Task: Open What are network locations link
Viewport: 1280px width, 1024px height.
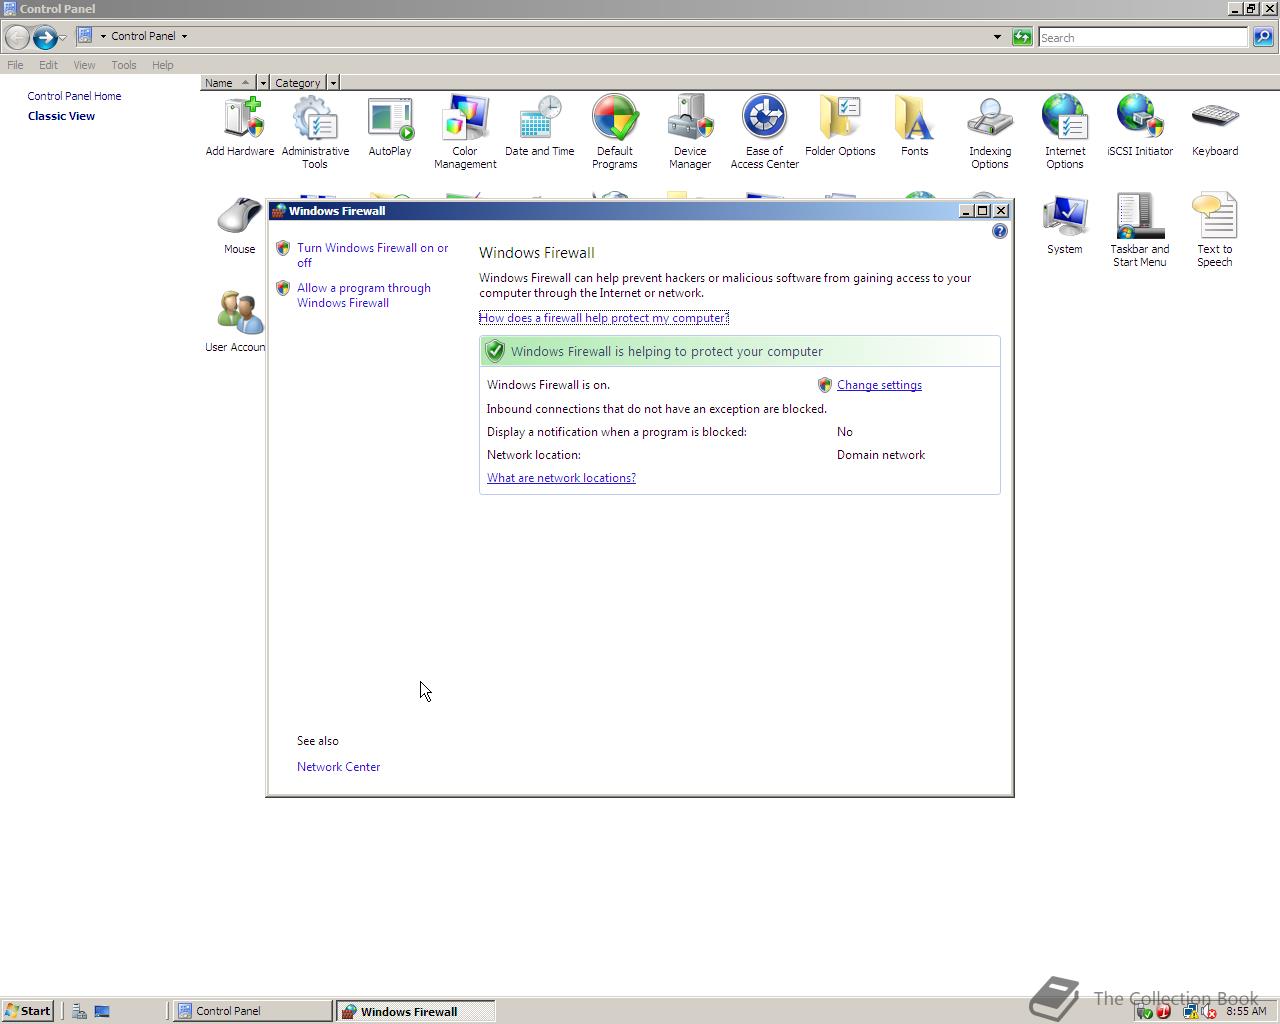Action: [561, 478]
